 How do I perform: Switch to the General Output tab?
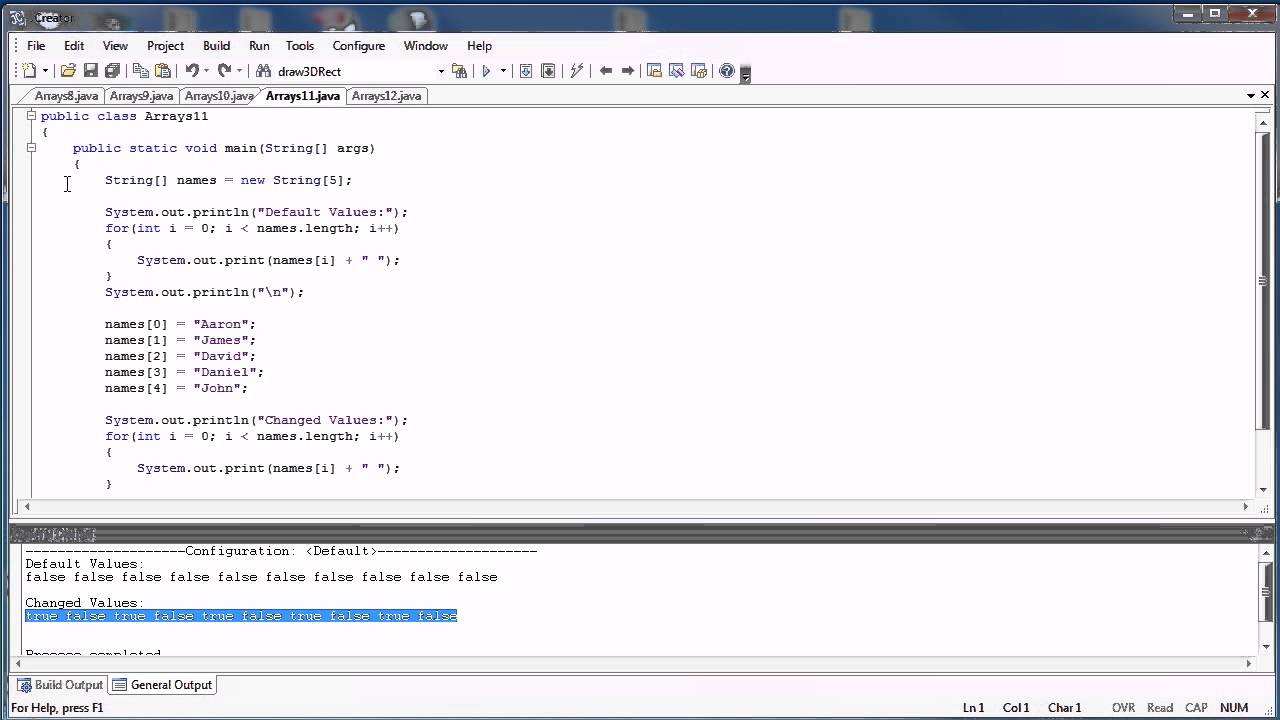tap(162, 685)
